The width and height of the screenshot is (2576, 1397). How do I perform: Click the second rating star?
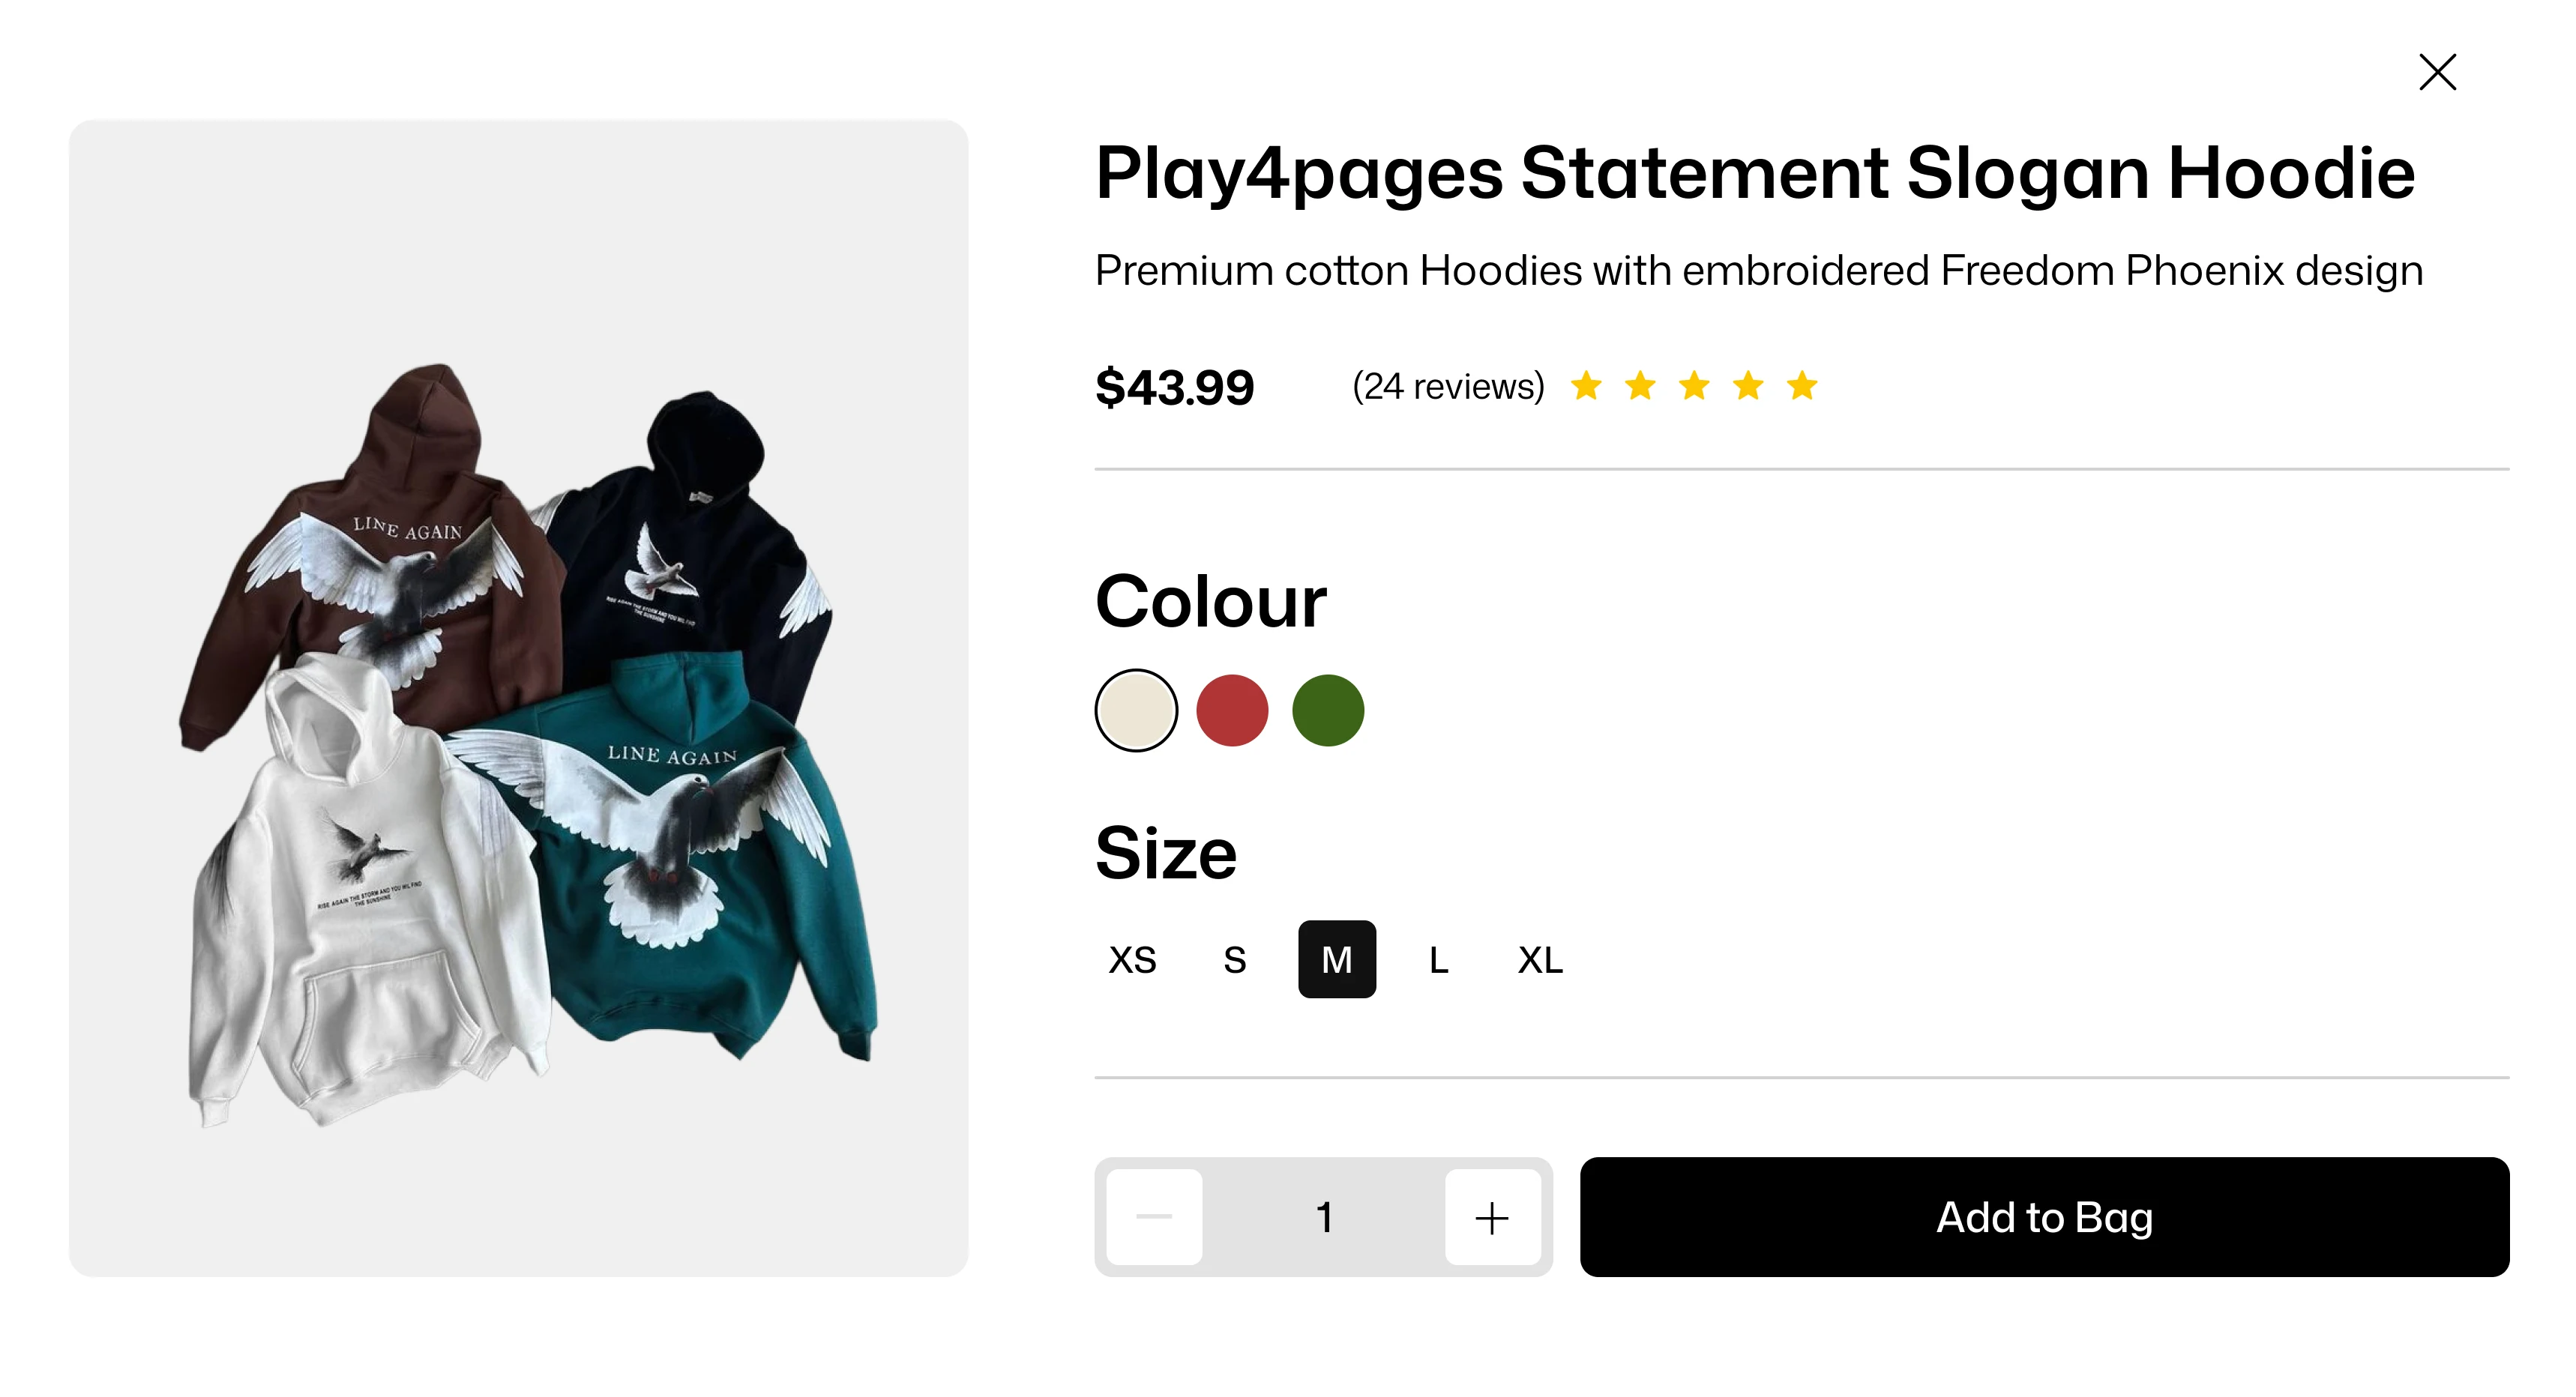[1640, 386]
